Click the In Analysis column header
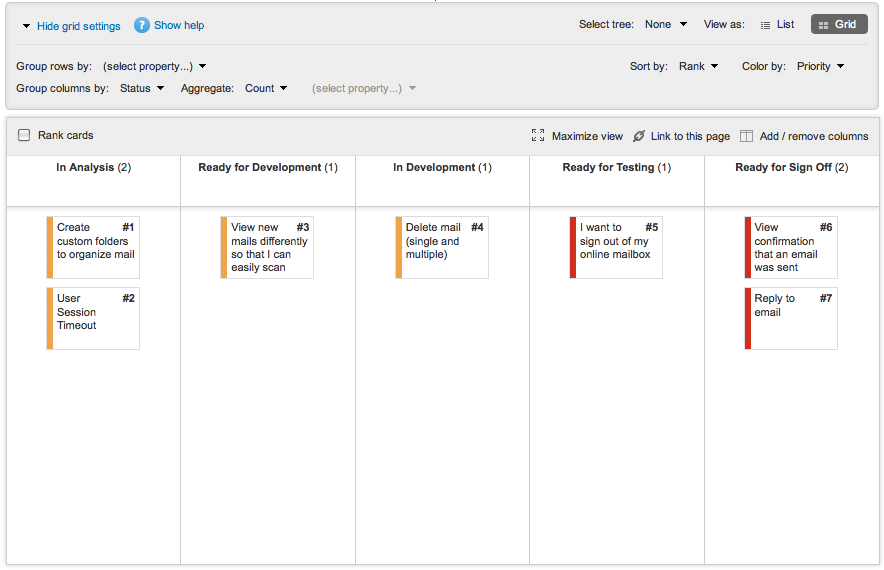Viewport: 884px width, 570px height. click(93, 168)
